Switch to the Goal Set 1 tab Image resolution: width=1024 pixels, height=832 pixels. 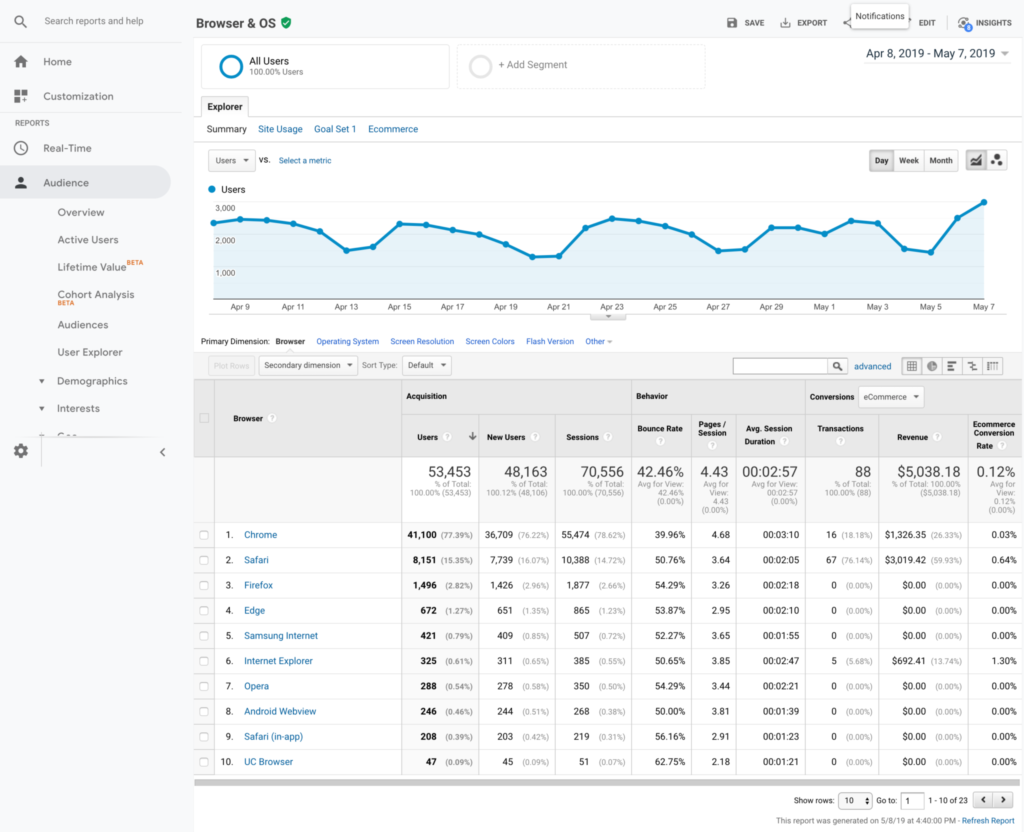tap(335, 129)
